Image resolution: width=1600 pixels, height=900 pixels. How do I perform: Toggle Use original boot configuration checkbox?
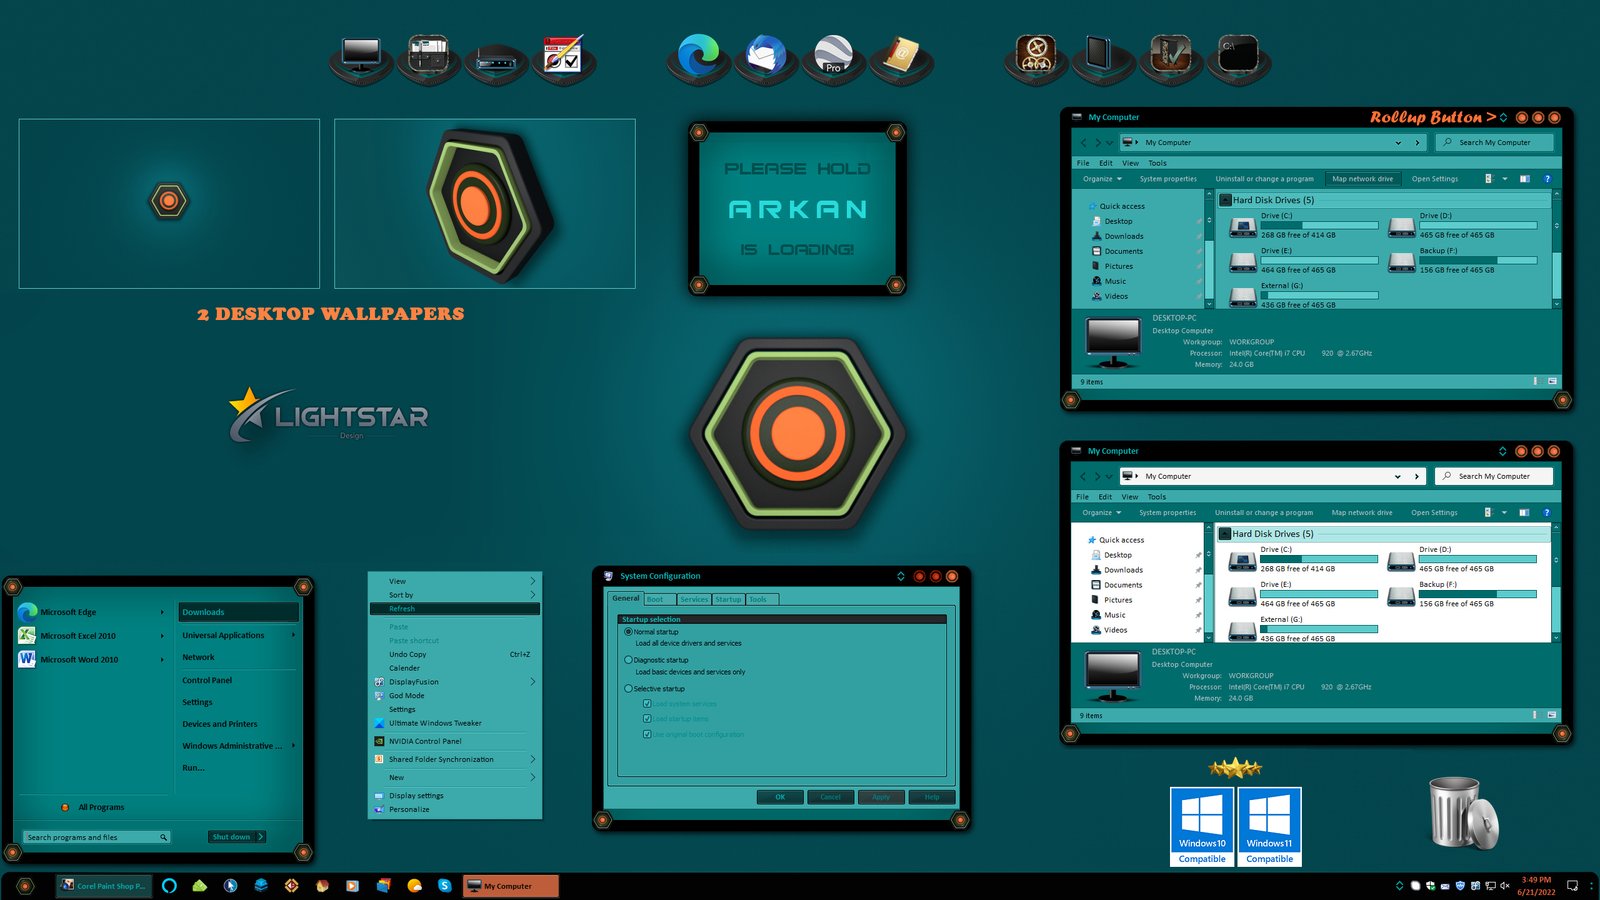tap(647, 734)
